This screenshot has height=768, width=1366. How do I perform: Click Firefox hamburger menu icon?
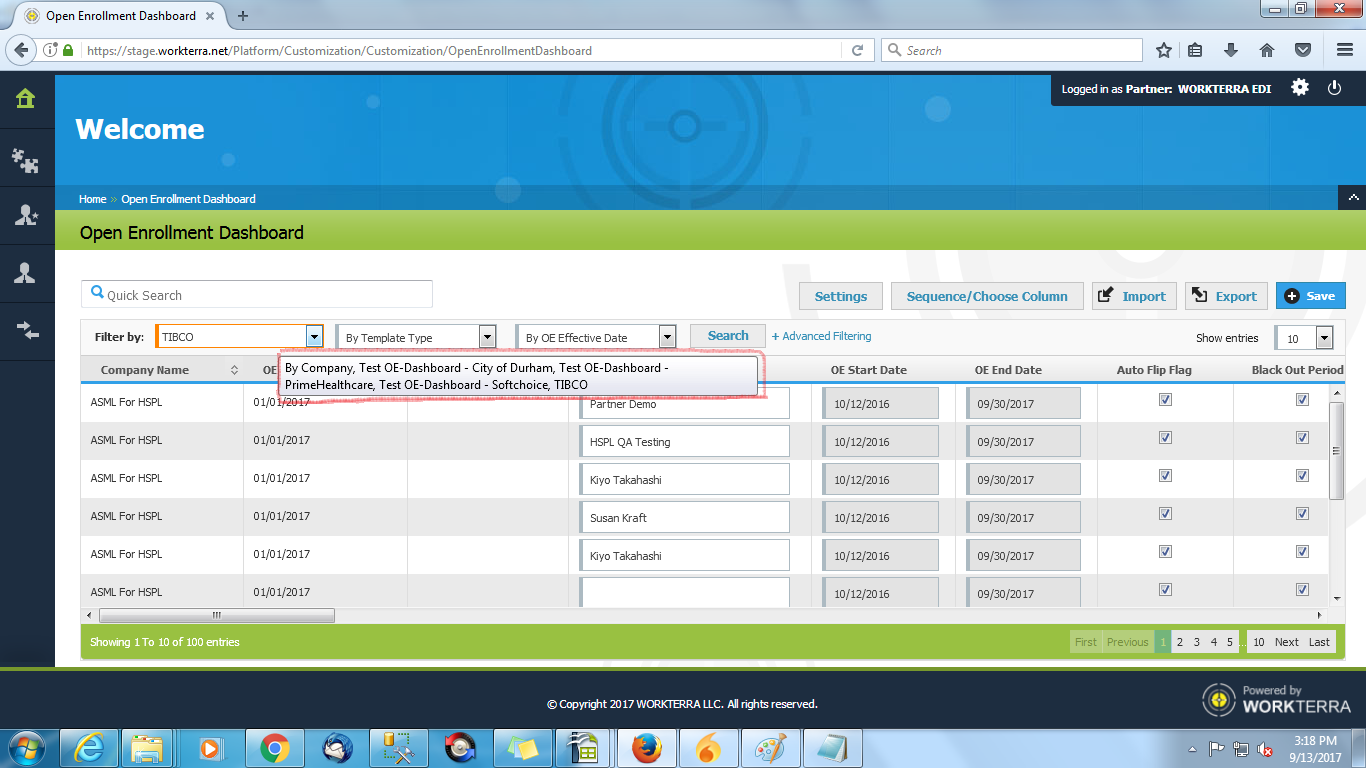1344,50
